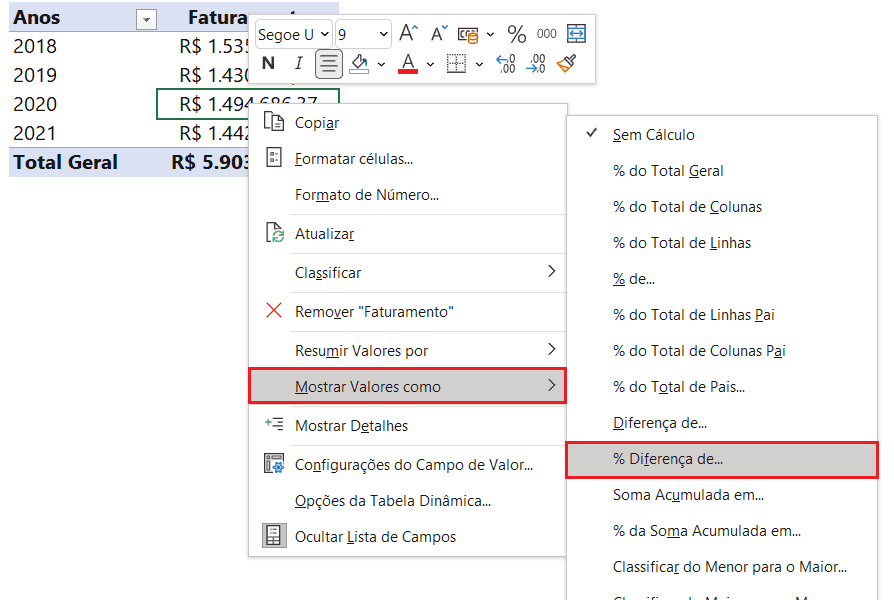This screenshot has width=894, height=600.
Task: Click 'Atualizar' in the context menu
Action: [x=324, y=234]
